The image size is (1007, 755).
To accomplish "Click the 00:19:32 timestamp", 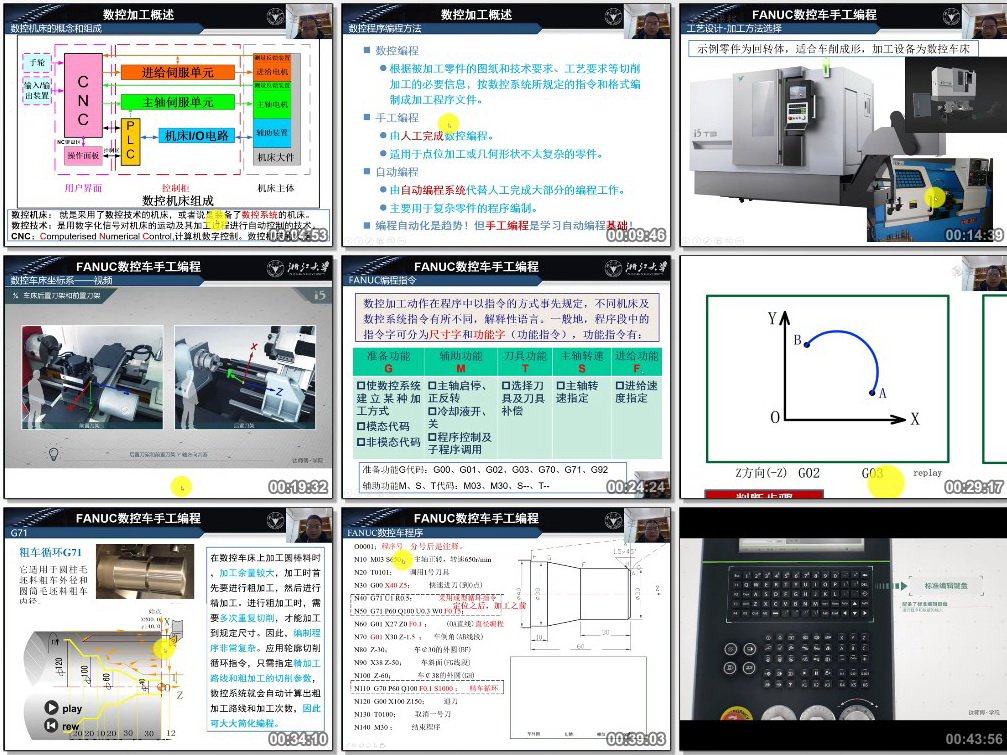I will (297, 487).
